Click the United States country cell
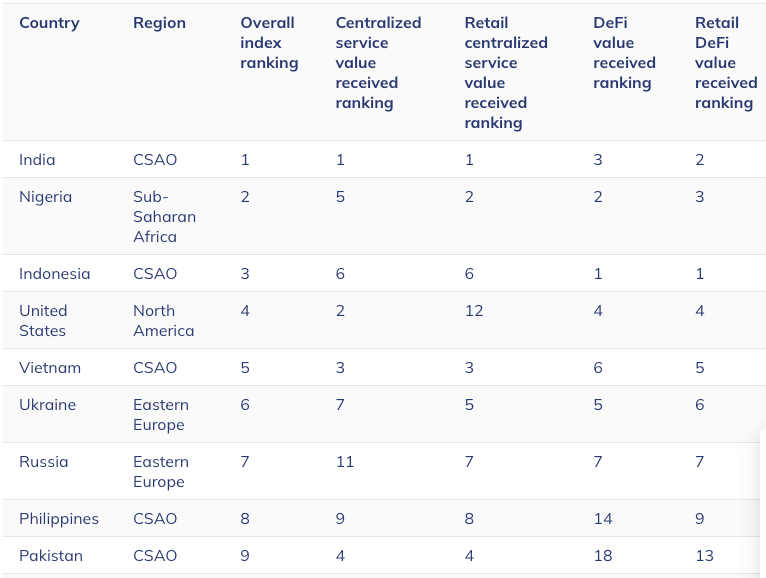The image size is (766, 578). pyautogui.click(x=43, y=321)
